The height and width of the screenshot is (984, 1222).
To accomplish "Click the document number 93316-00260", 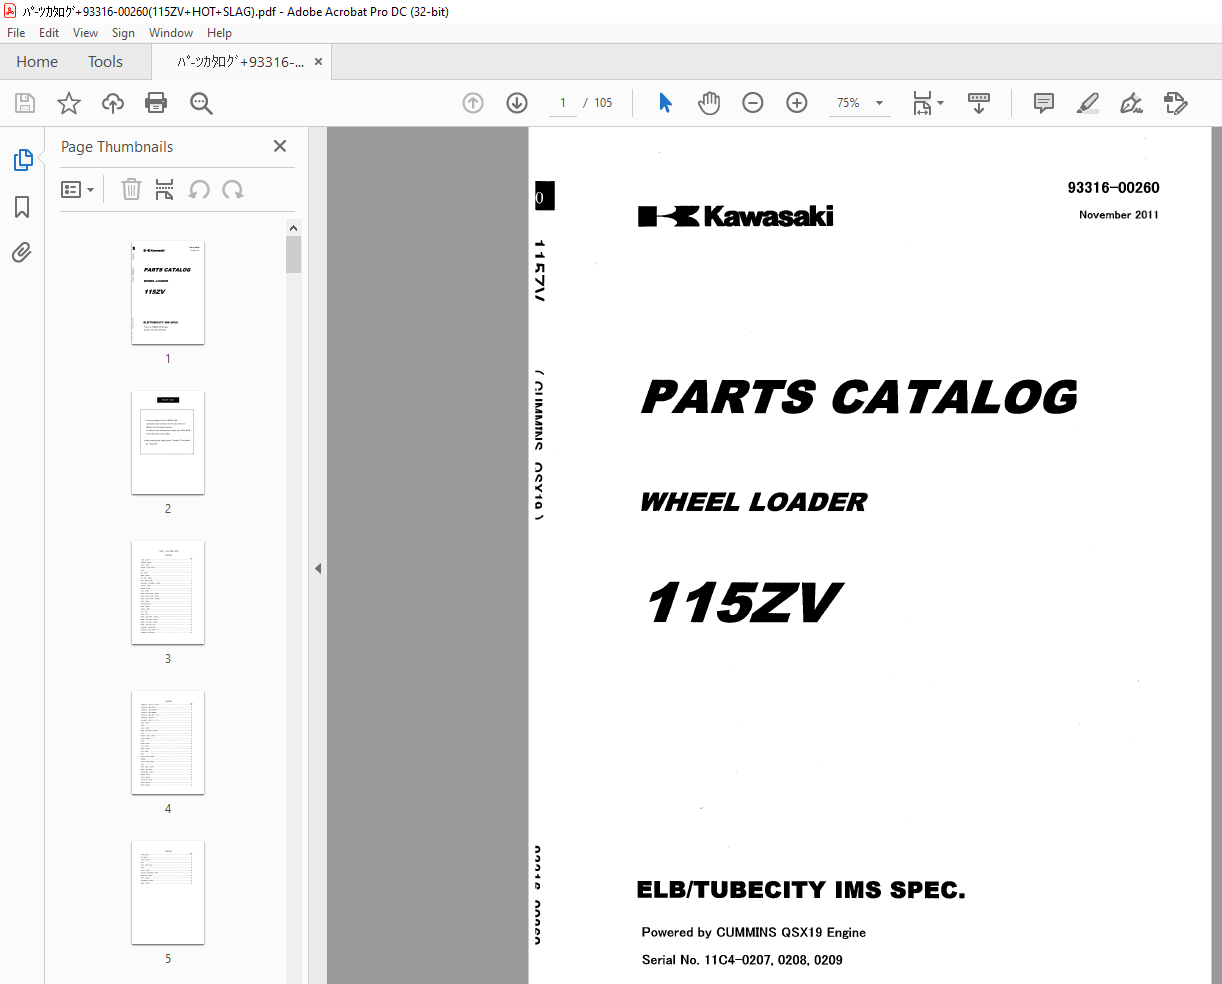I will [x=1113, y=188].
